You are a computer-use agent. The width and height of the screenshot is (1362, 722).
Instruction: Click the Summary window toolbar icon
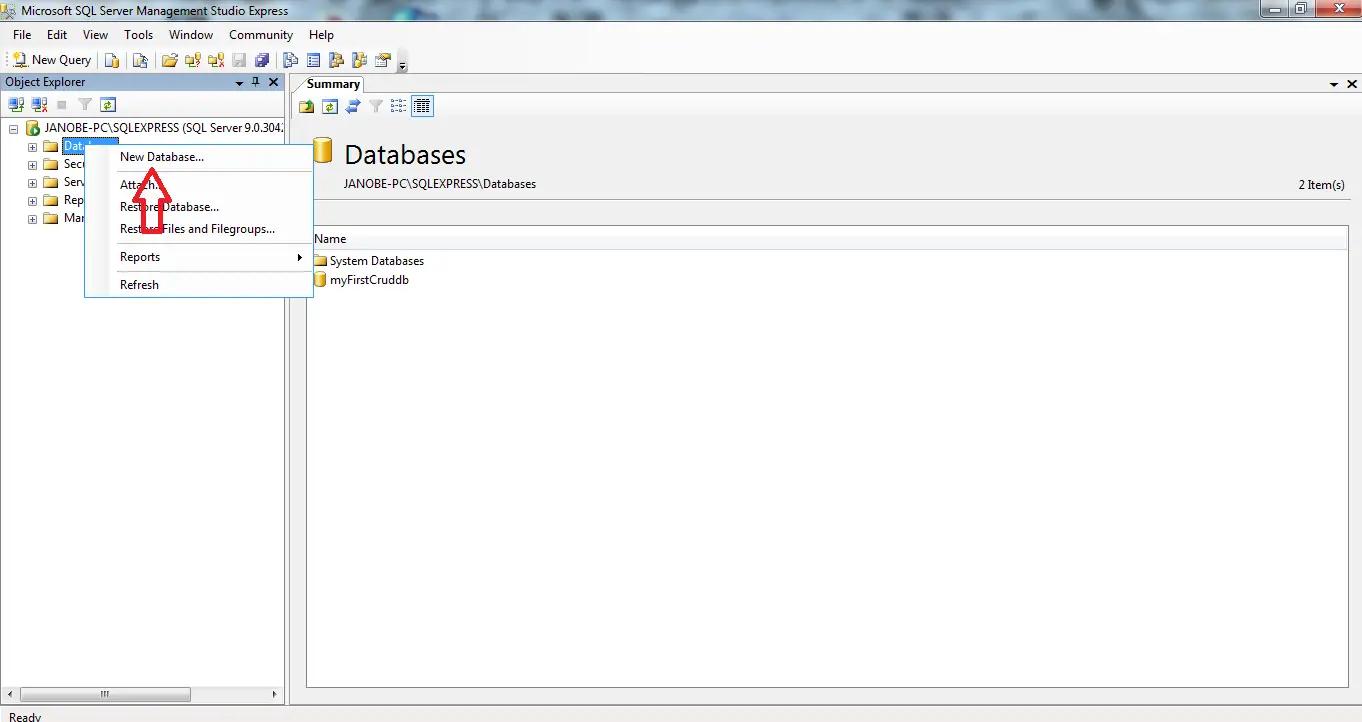coord(314,60)
